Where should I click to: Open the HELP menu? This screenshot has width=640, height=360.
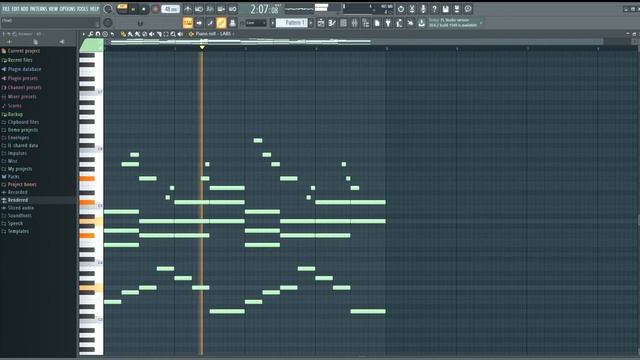tap(94, 9)
